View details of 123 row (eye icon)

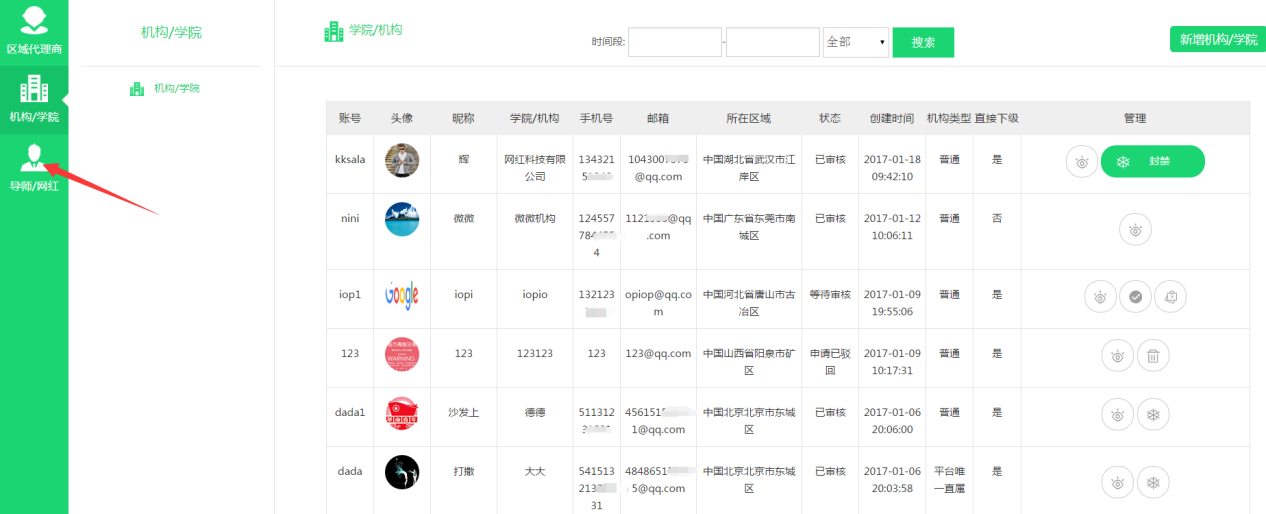[1118, 355]
